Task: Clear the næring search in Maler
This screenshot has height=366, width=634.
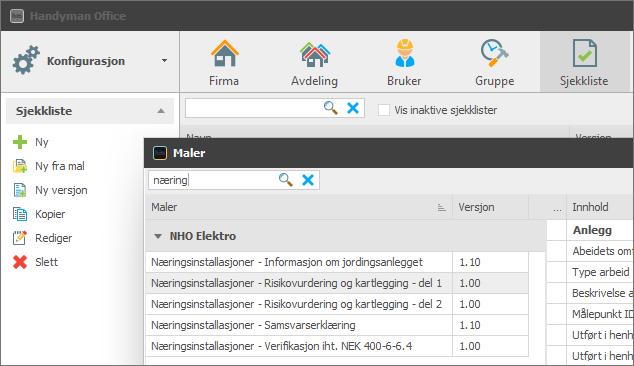Action: 308,180
